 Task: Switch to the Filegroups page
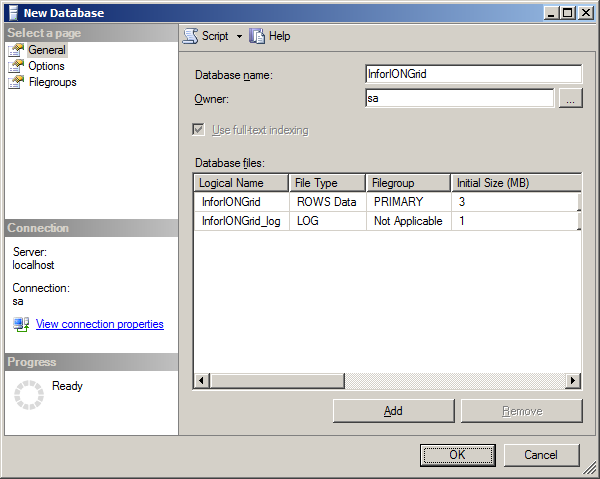pyautogui.click(x=52, y=82)
